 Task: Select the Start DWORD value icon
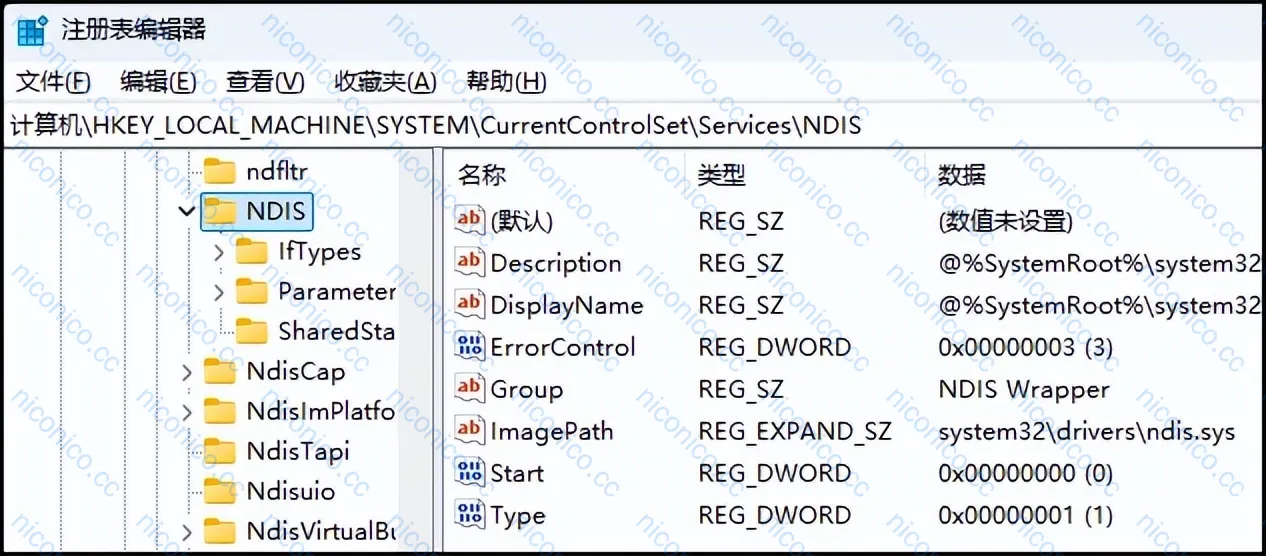[469, 473]
